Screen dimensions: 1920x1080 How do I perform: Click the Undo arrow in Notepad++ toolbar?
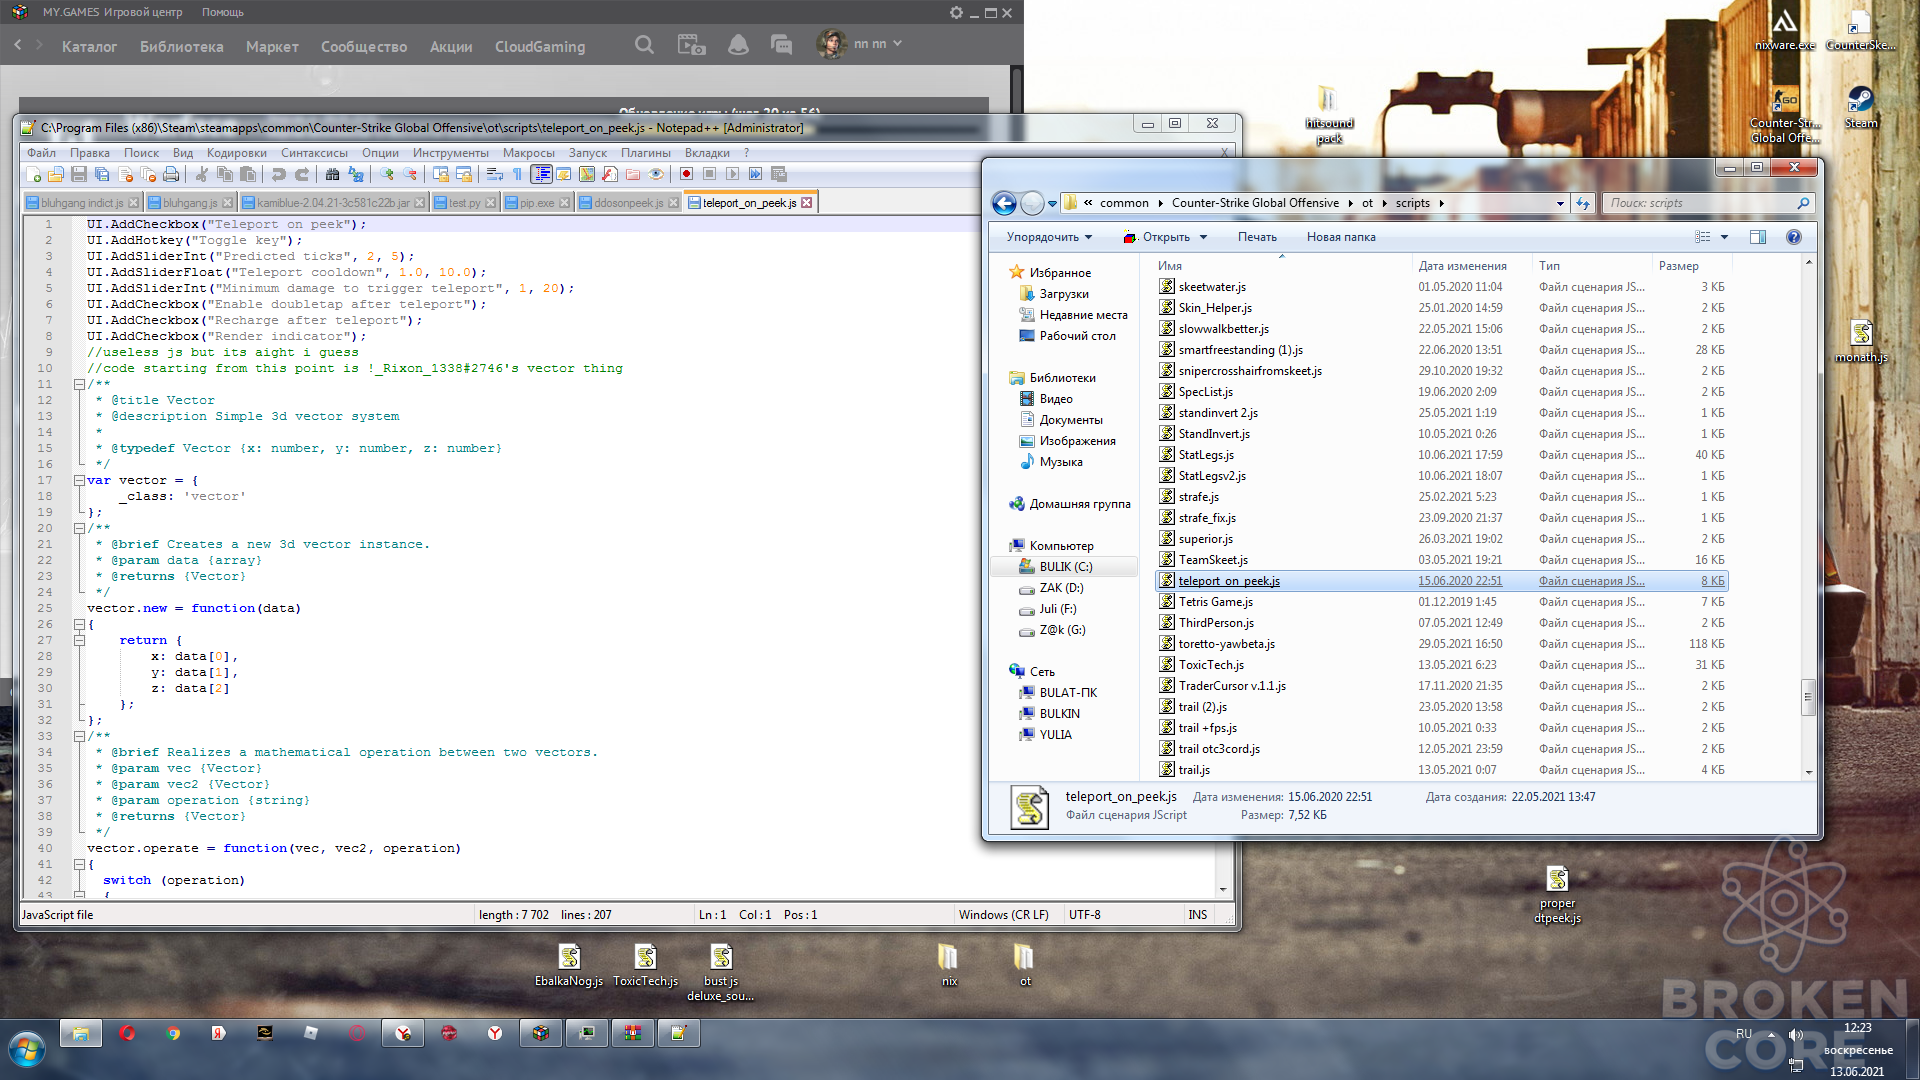[278, 174]
